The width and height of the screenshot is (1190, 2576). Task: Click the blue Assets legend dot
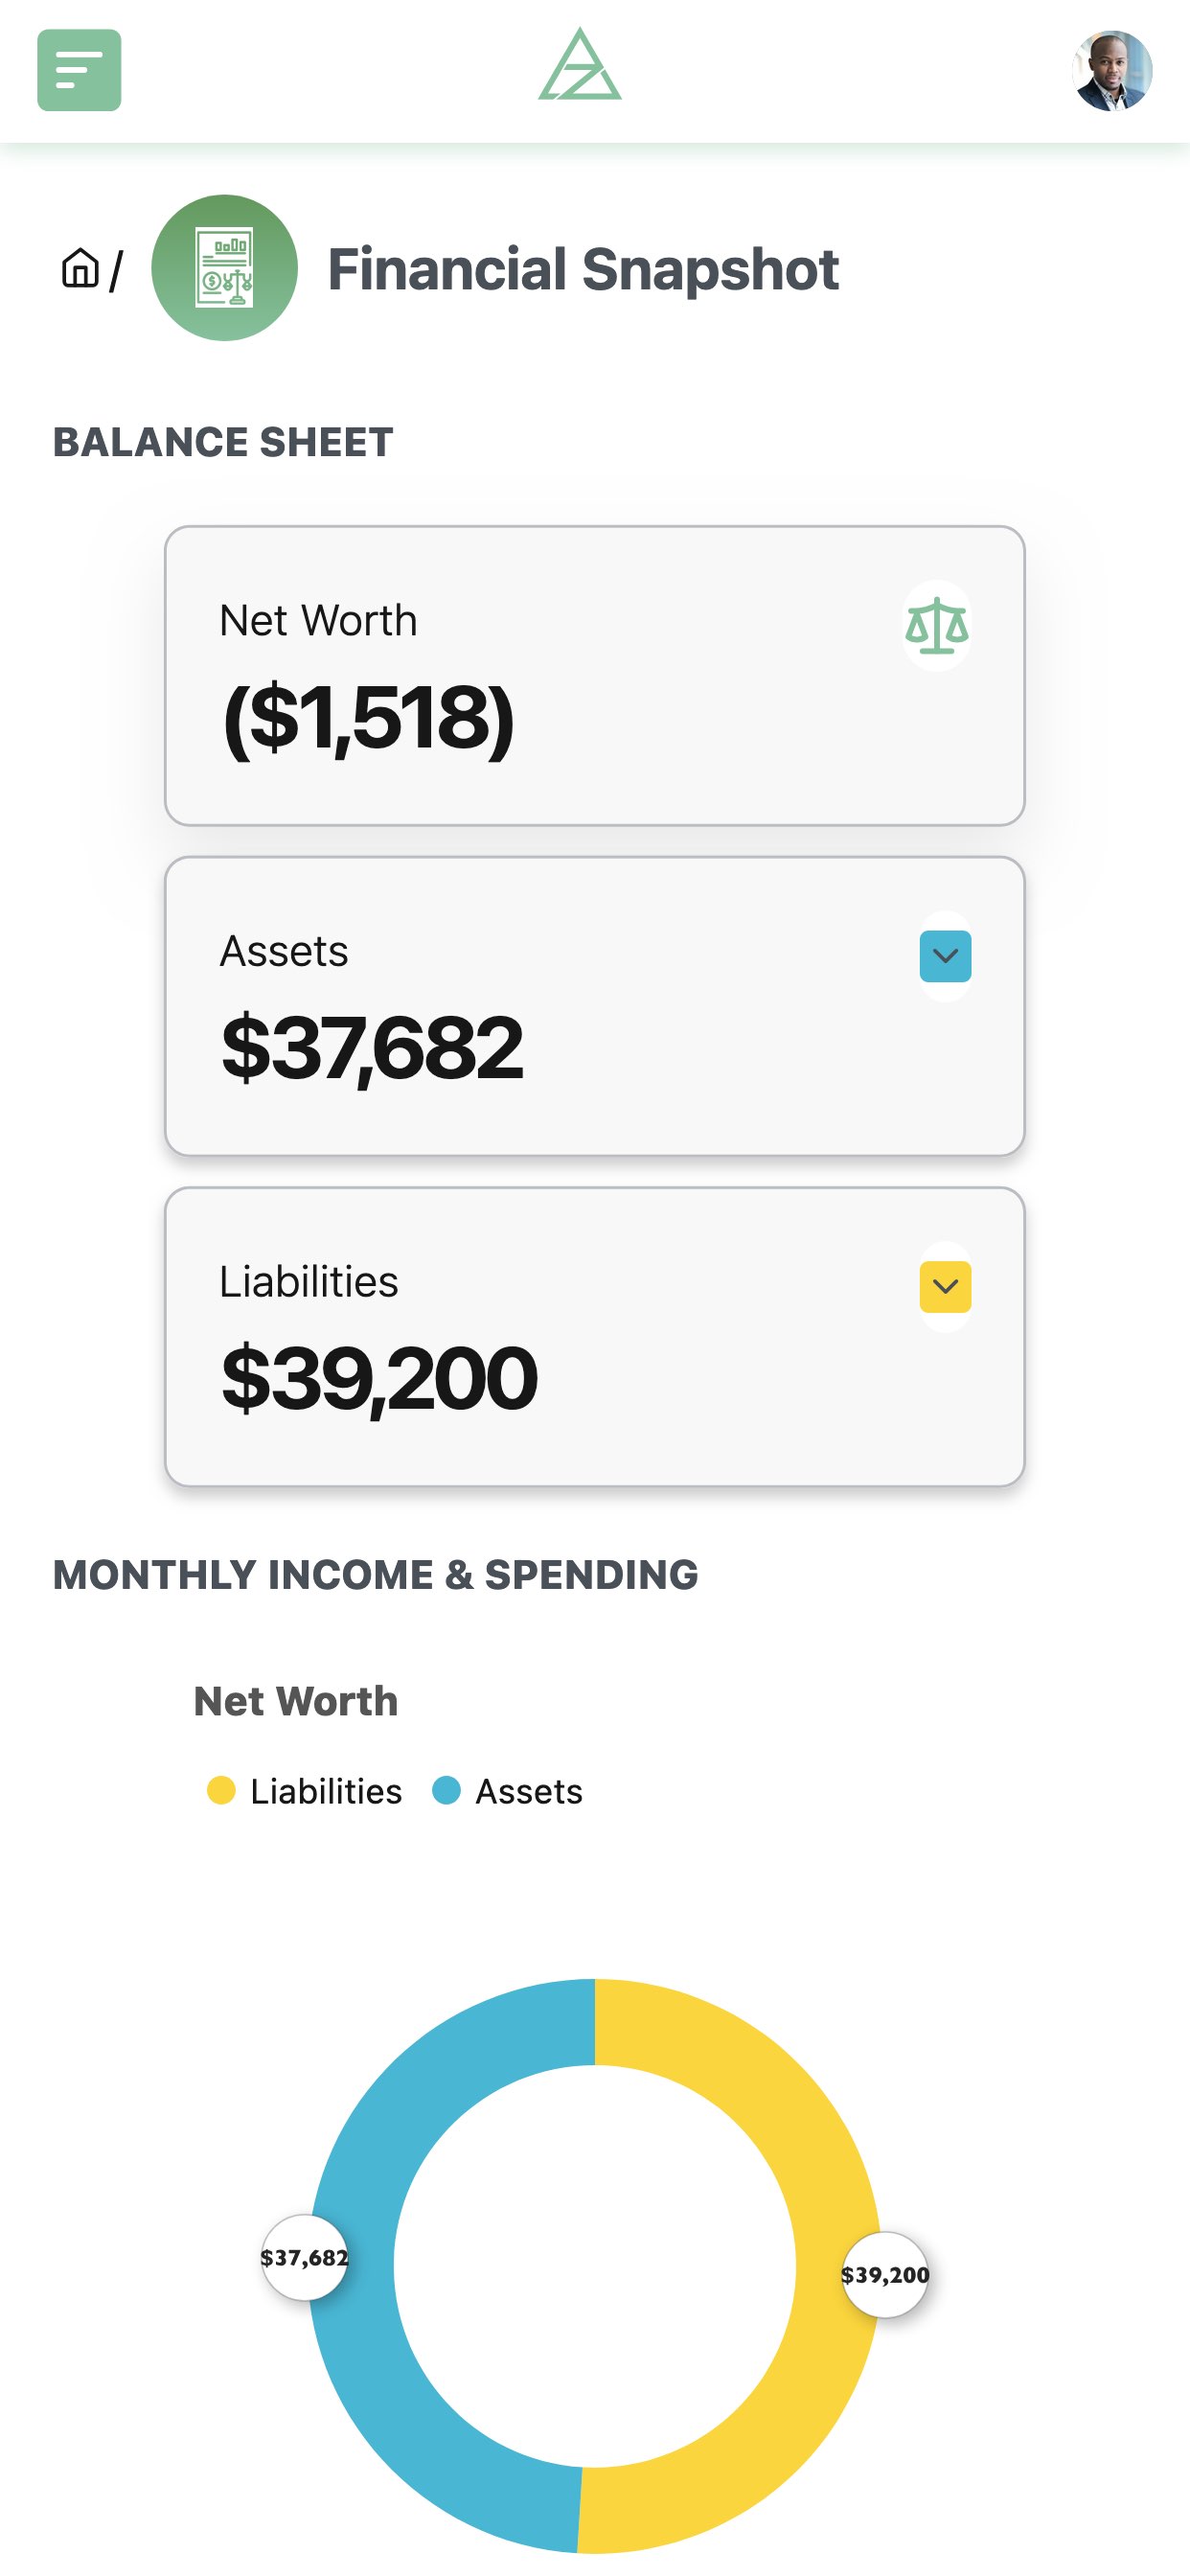446,1790
